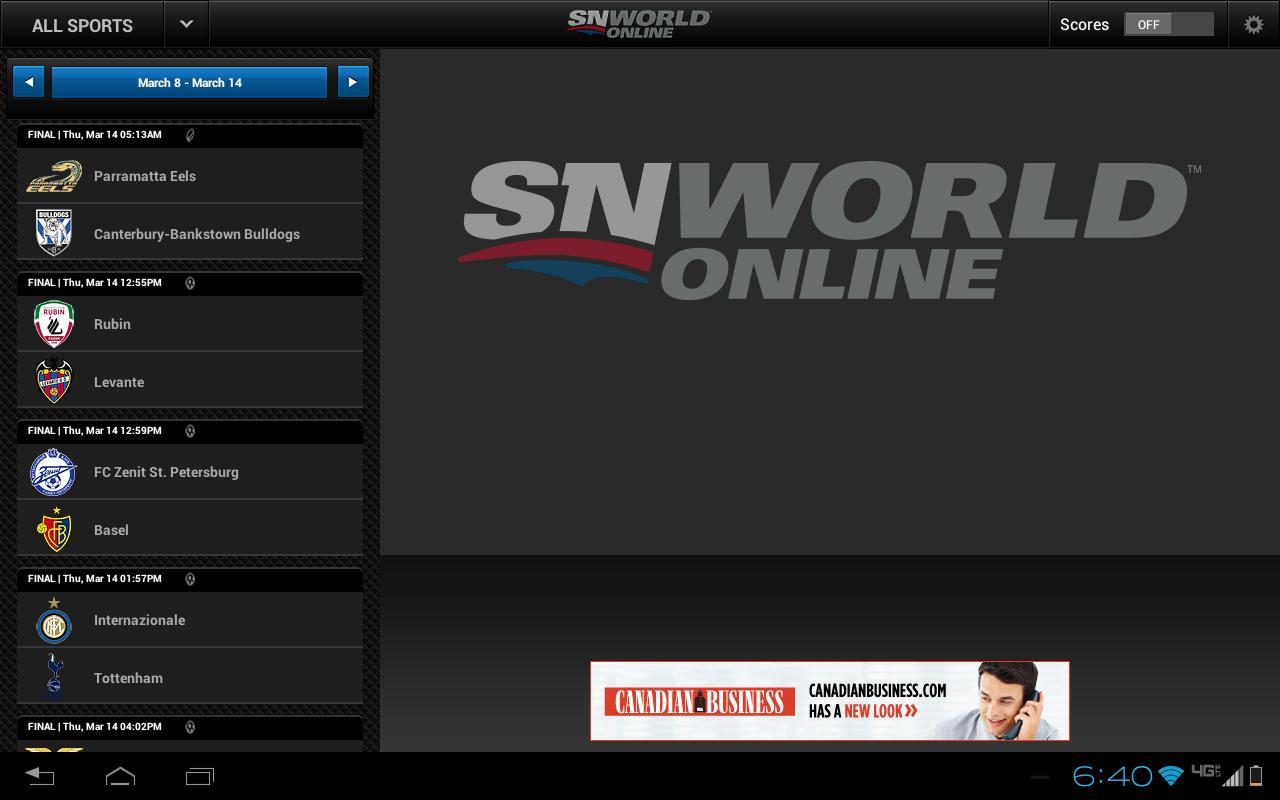
Task: Toggle the Scores OFF switch
Action: 1168,24
